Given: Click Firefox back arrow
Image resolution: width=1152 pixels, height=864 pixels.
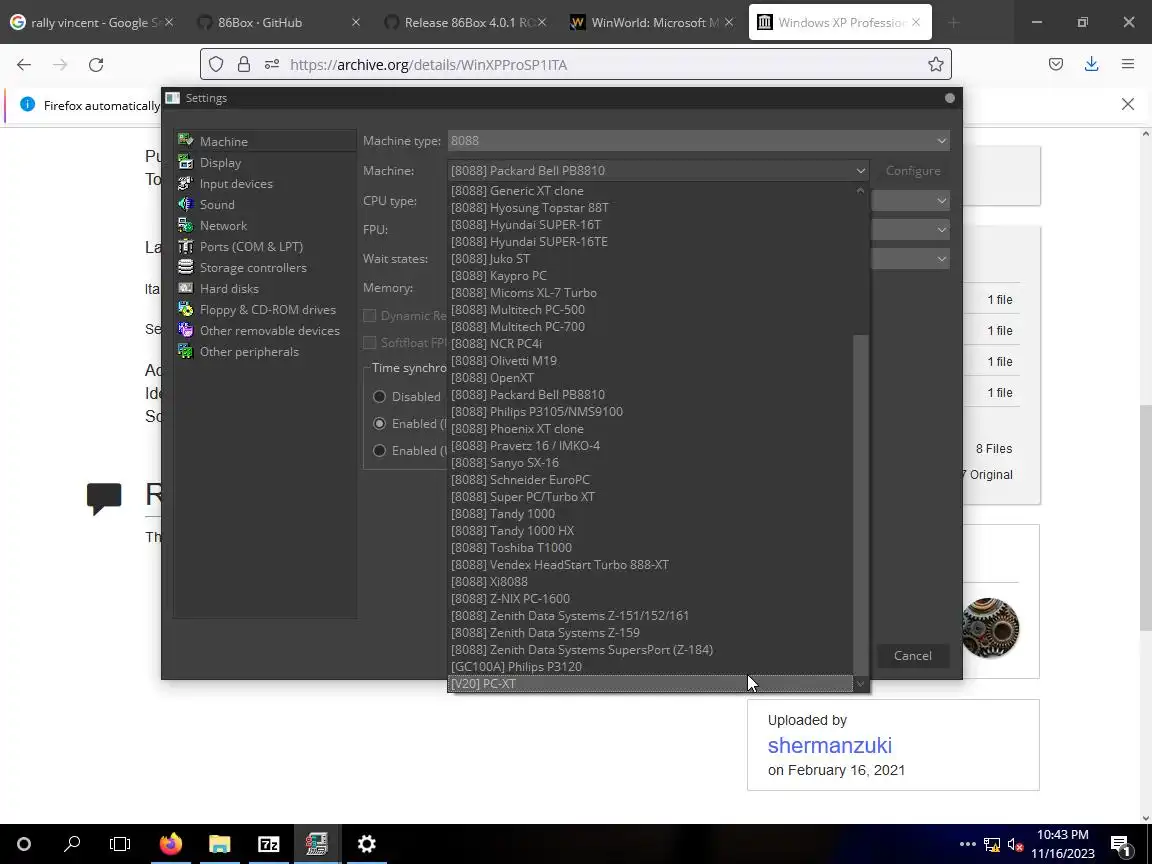Looking at the screenshot, I should [24, 65].
